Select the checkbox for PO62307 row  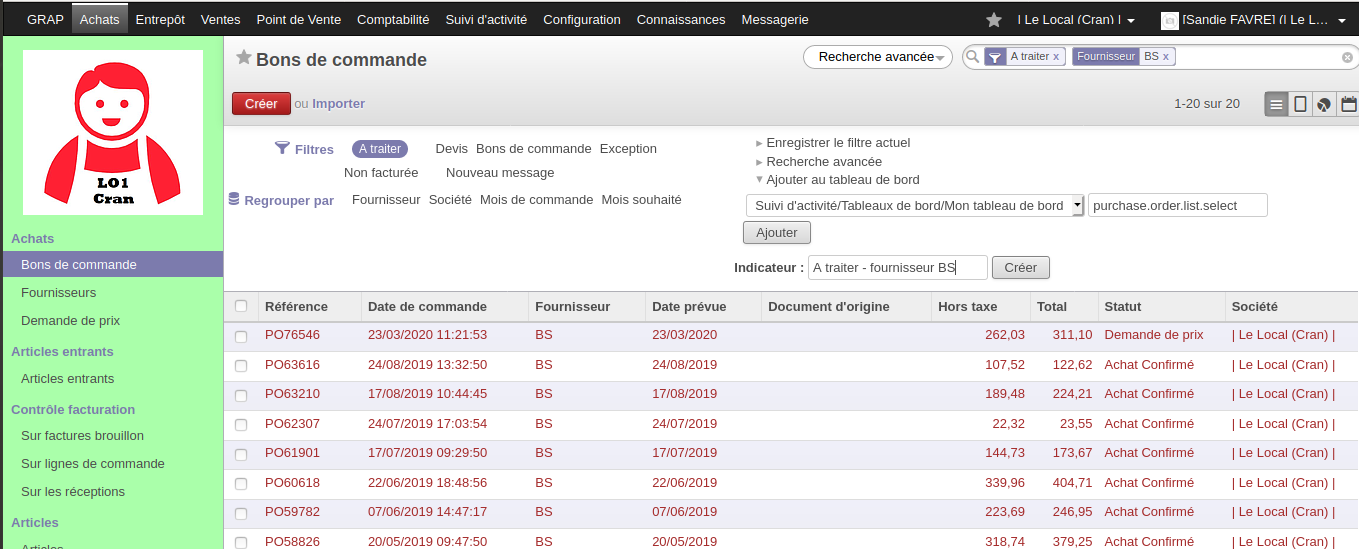click(x=241, y=425)
